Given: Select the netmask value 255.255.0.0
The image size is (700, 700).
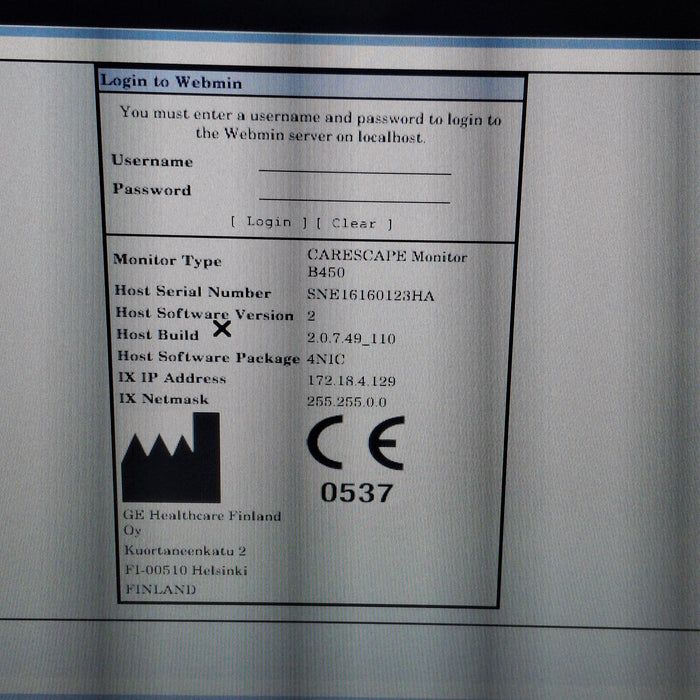Looking at the screenshot, I should pos(347,402).
